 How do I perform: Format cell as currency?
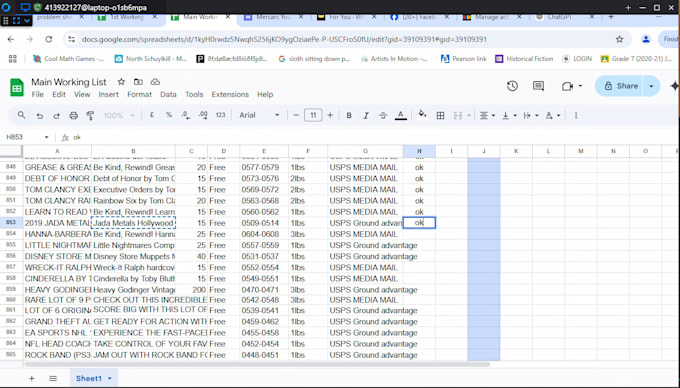pos(152,115)
